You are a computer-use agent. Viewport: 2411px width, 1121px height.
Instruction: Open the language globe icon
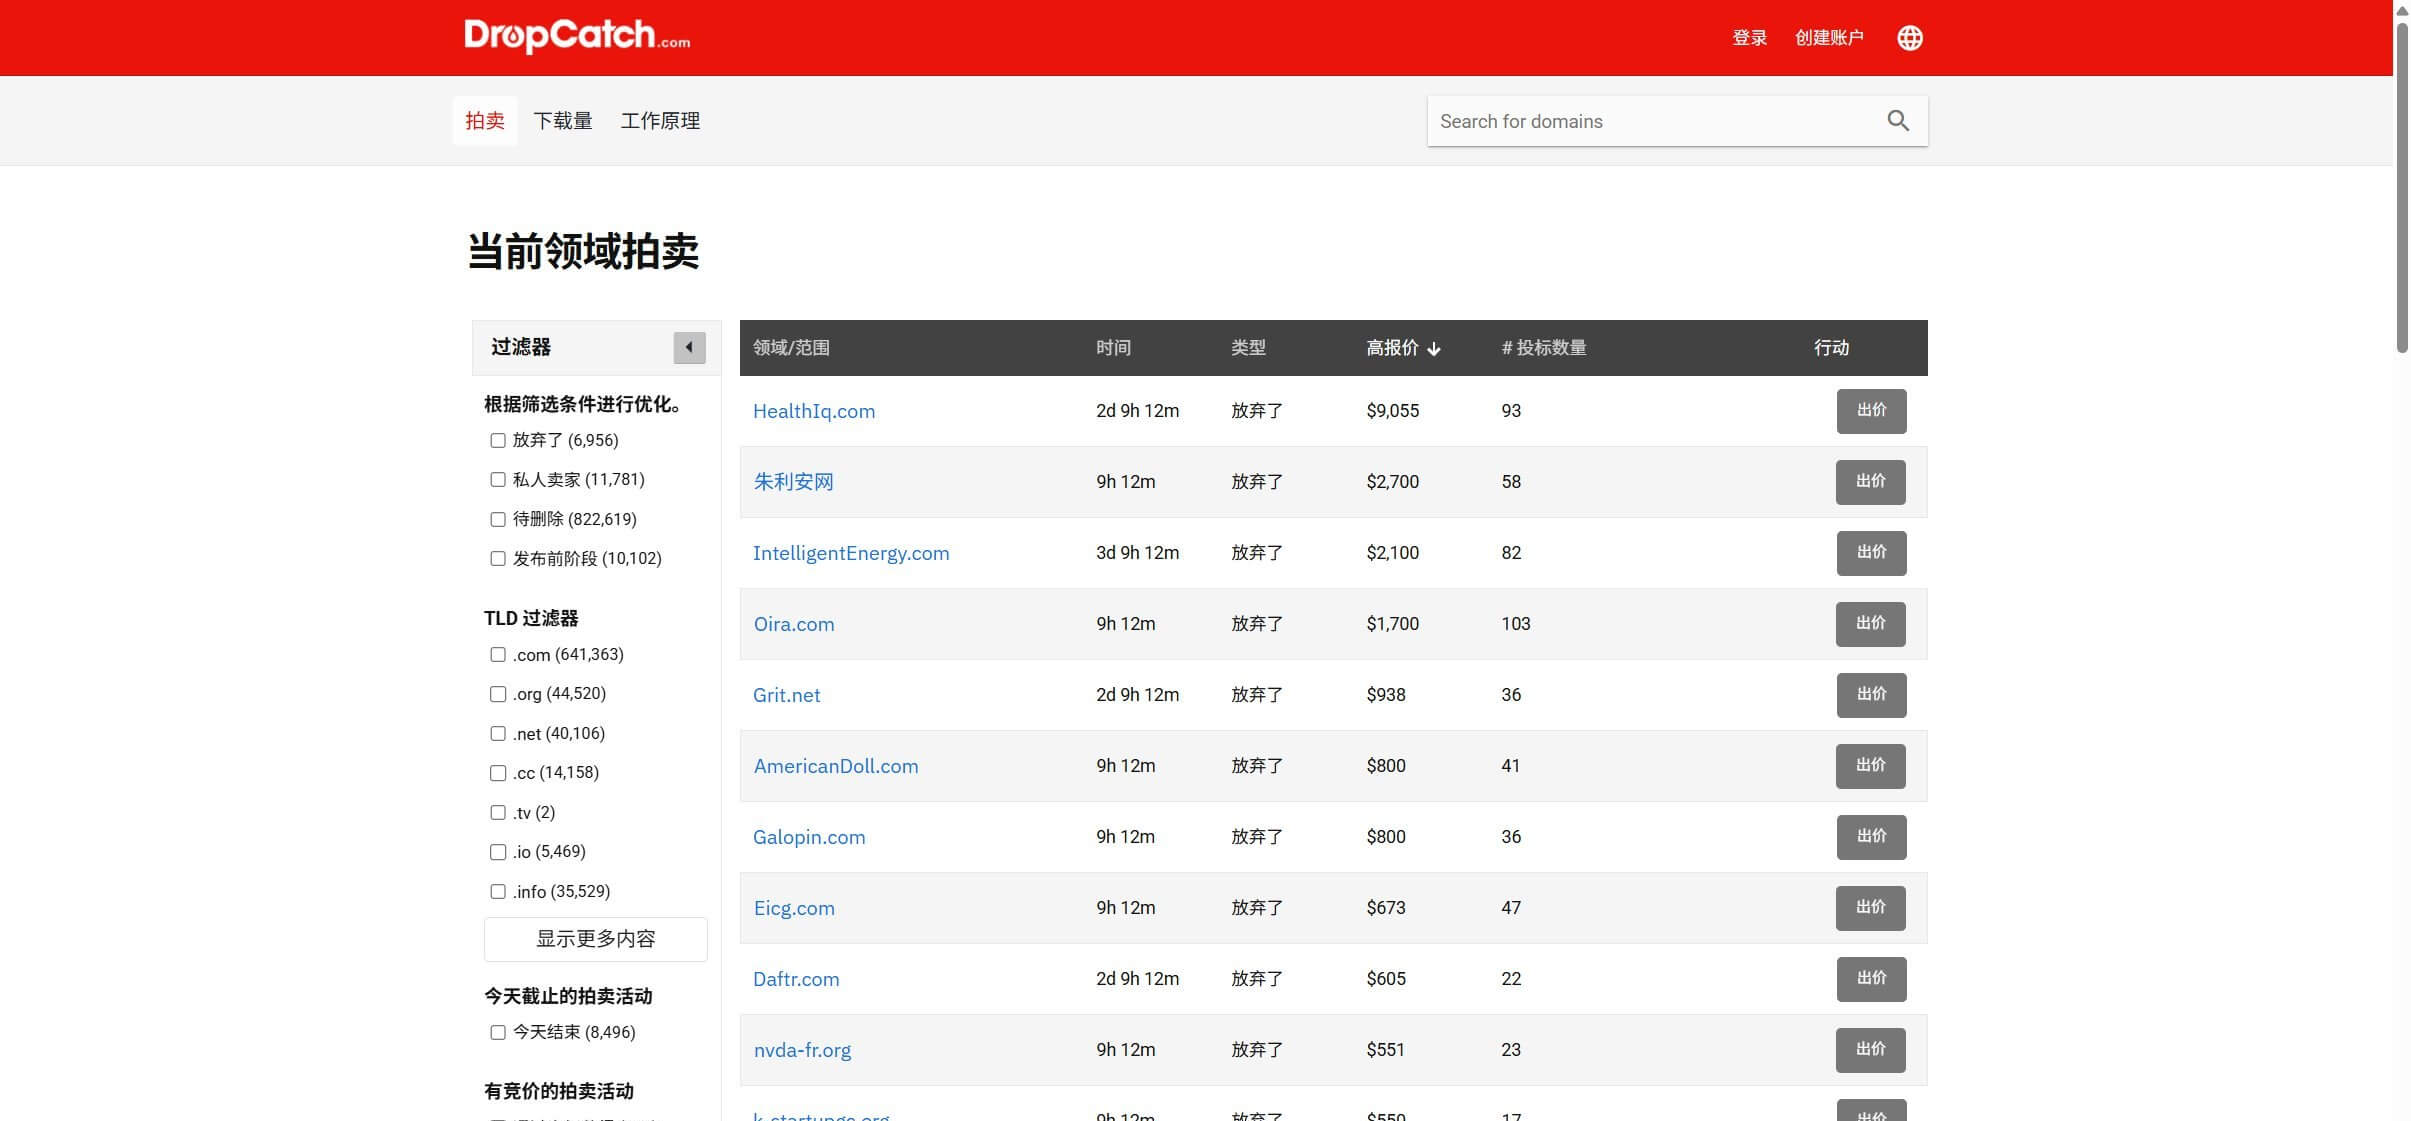click(x=1909, y=38)
